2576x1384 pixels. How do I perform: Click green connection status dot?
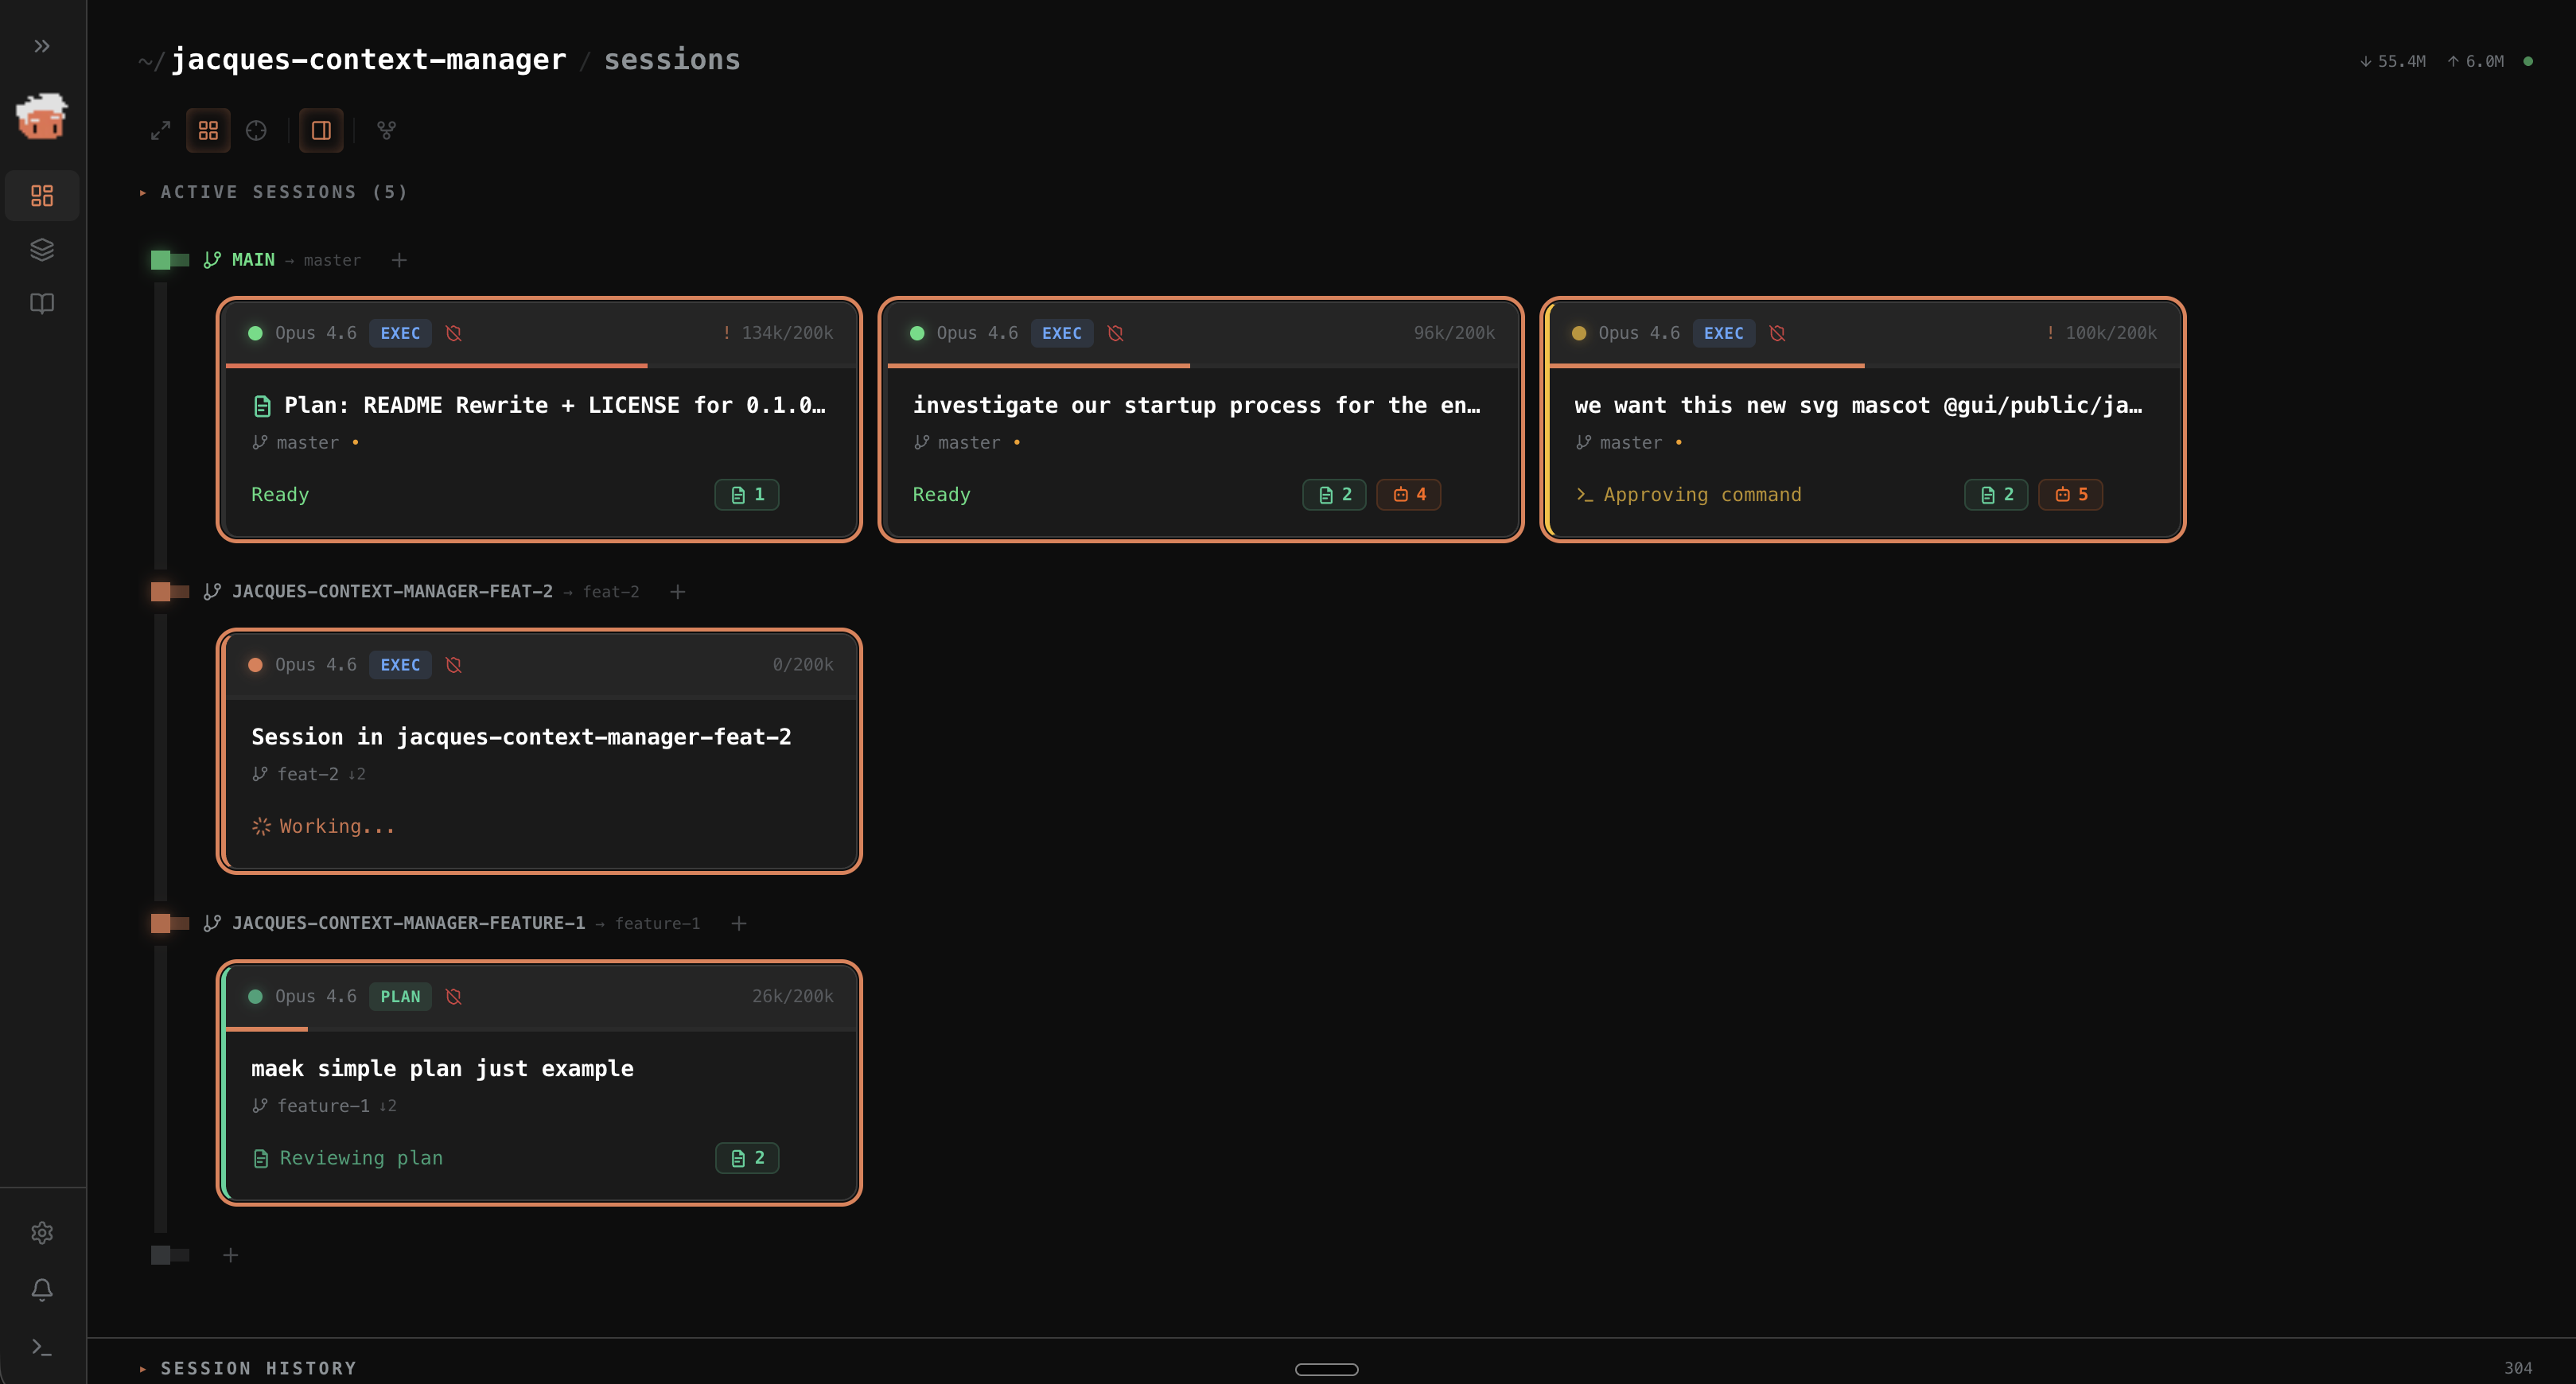coord(2528,61)
